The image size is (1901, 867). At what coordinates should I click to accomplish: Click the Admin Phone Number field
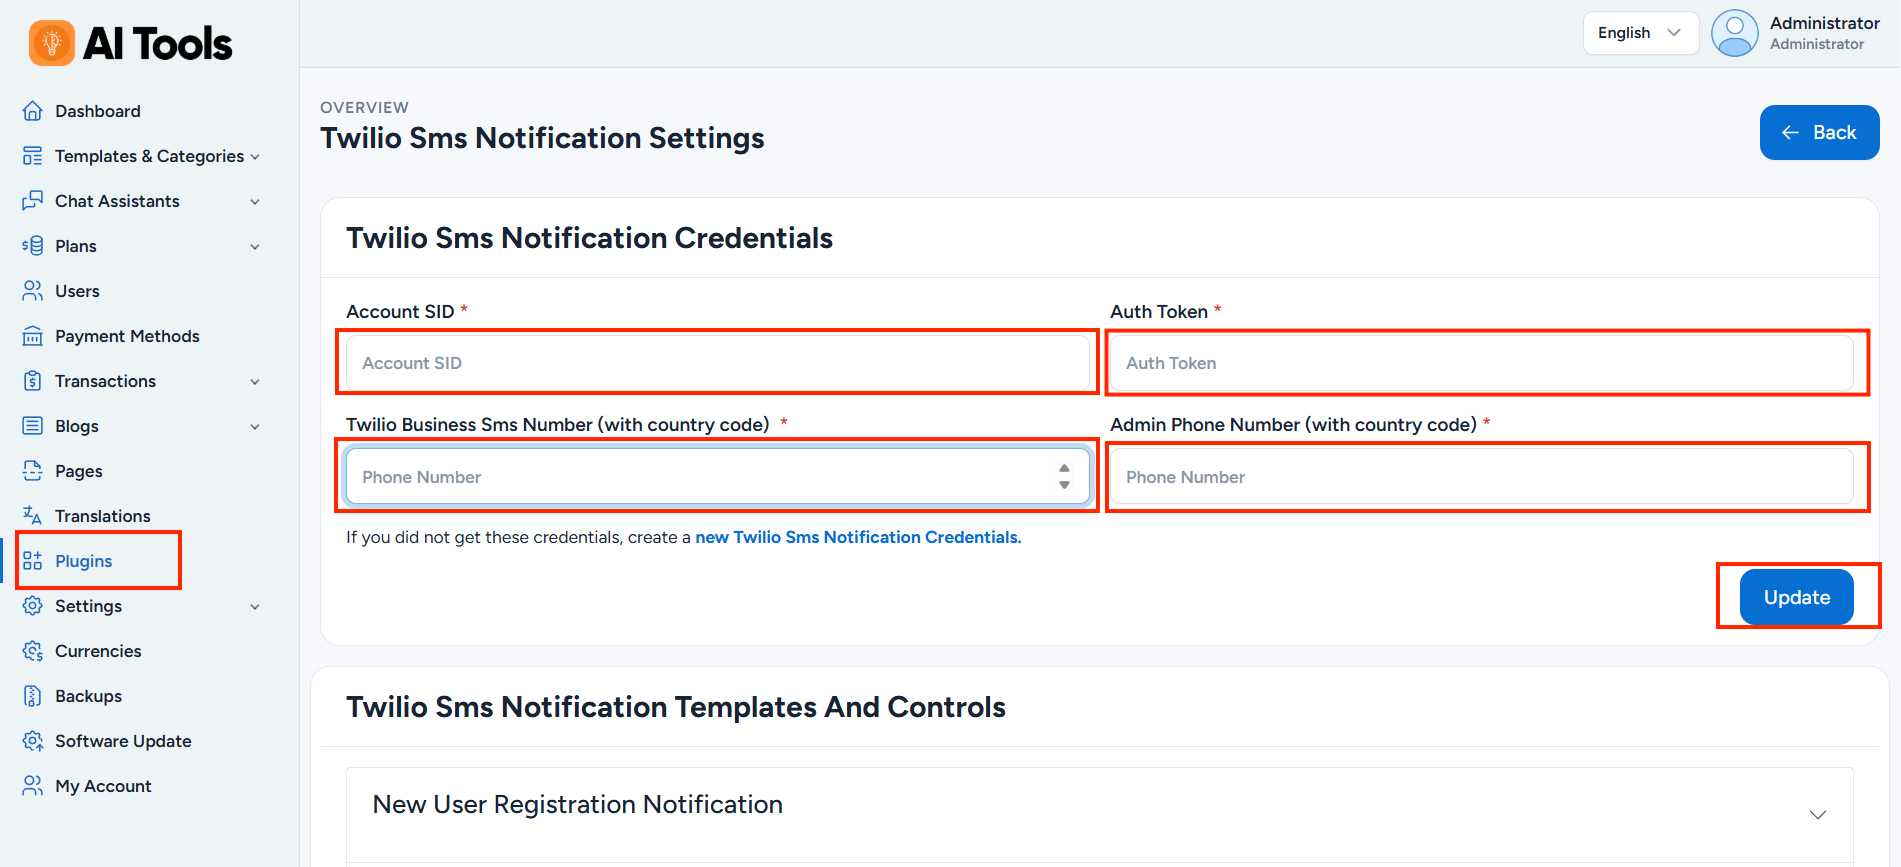coord(1481,477)
